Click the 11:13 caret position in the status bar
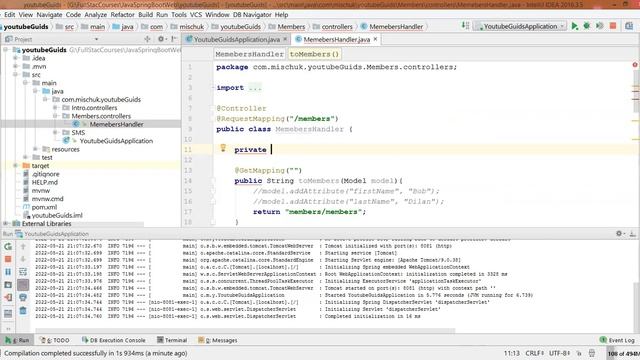Screen dimensions: 640x360 coord(511,353)
